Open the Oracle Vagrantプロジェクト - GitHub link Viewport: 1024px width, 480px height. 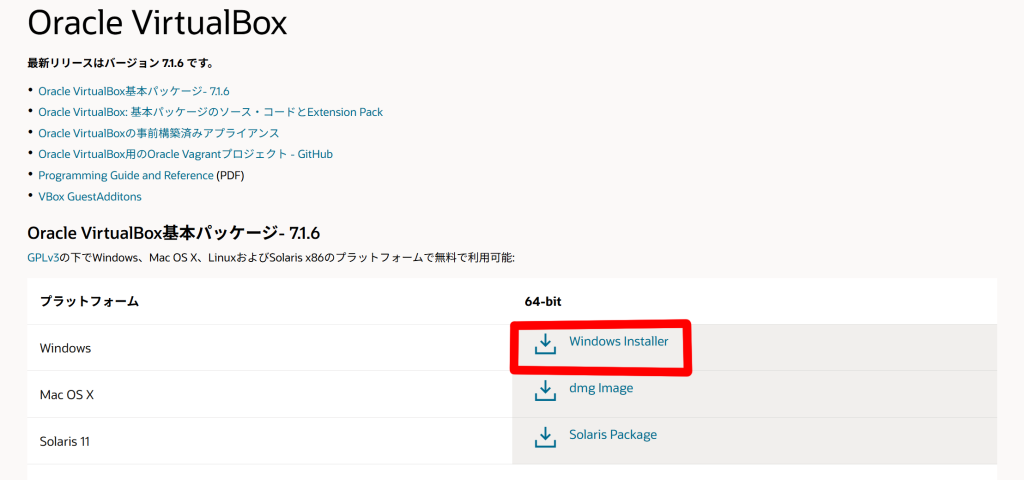click(x=185, y=154)
